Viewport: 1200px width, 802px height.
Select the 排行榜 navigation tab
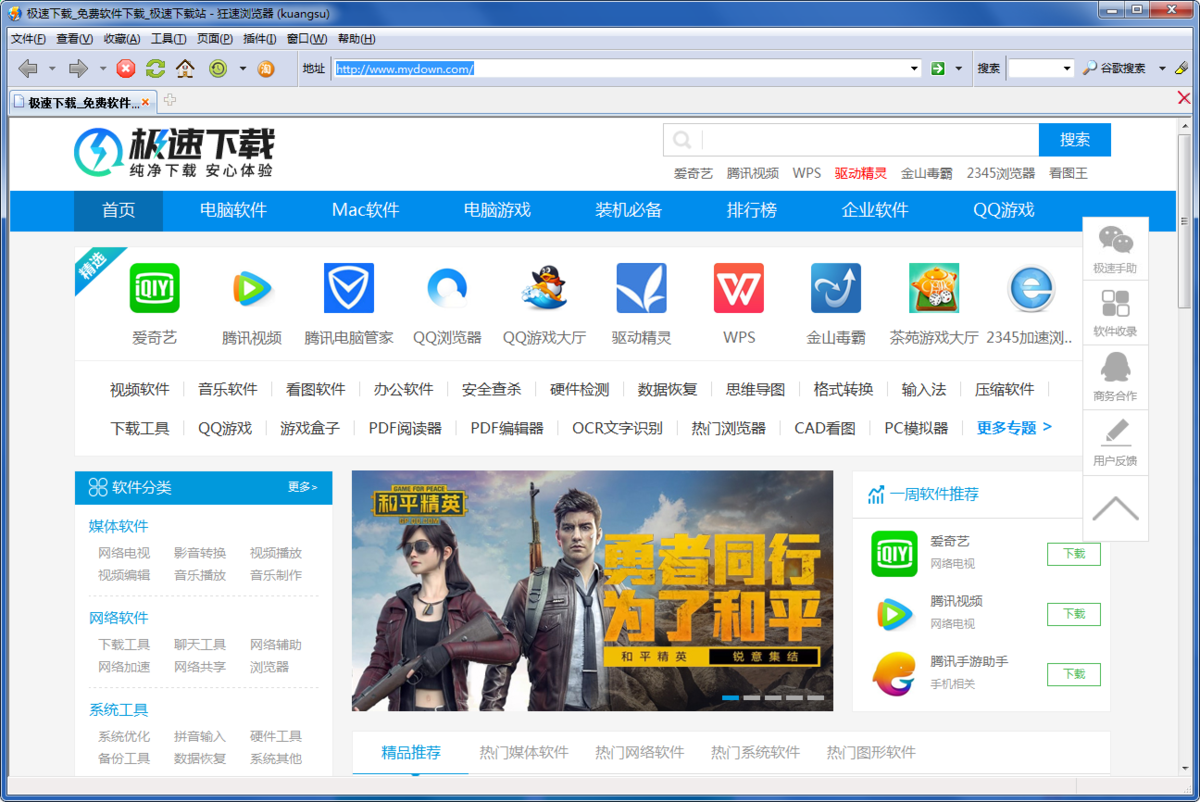tap(752, 210)
